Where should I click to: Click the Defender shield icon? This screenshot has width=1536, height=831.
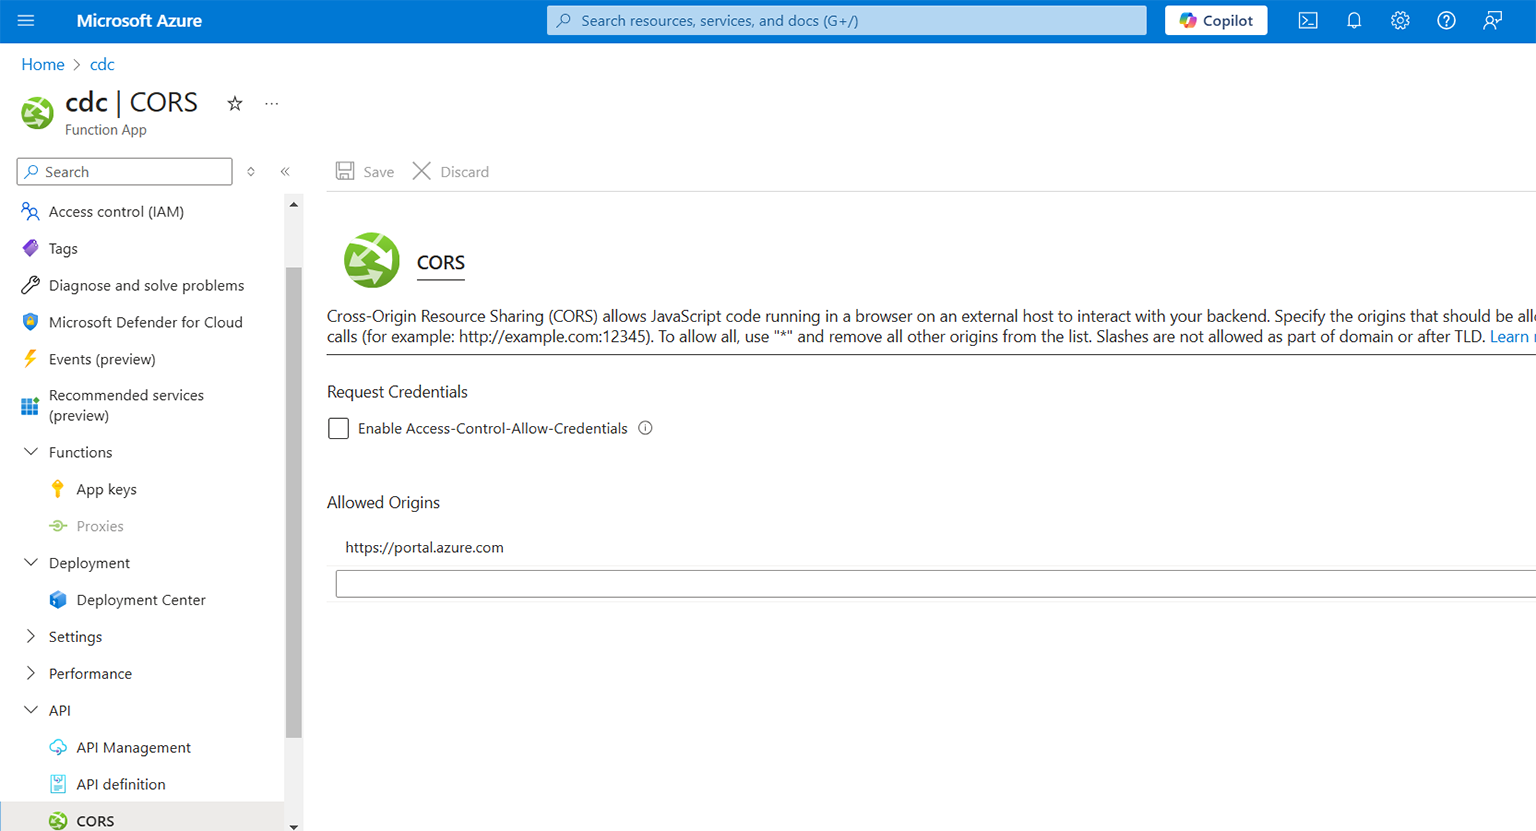30,322
